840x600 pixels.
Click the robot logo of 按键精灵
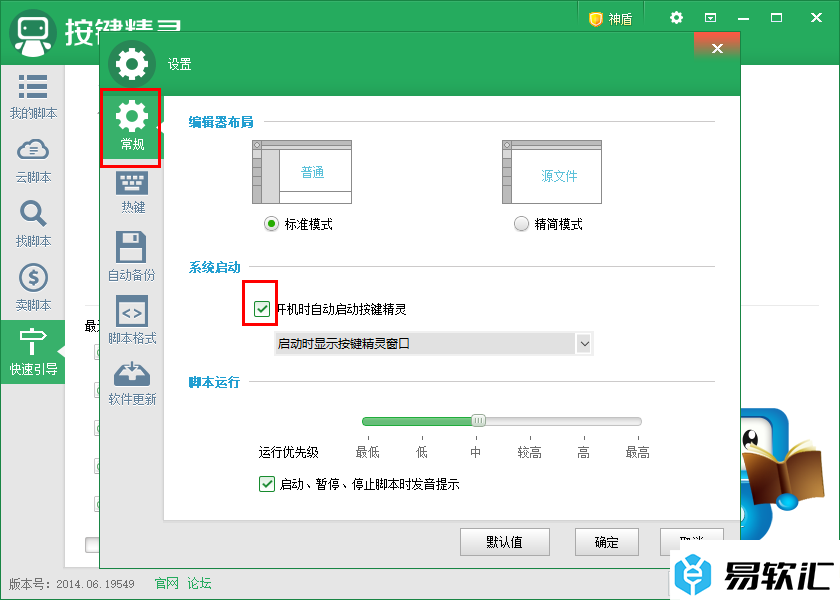[33, 33]
